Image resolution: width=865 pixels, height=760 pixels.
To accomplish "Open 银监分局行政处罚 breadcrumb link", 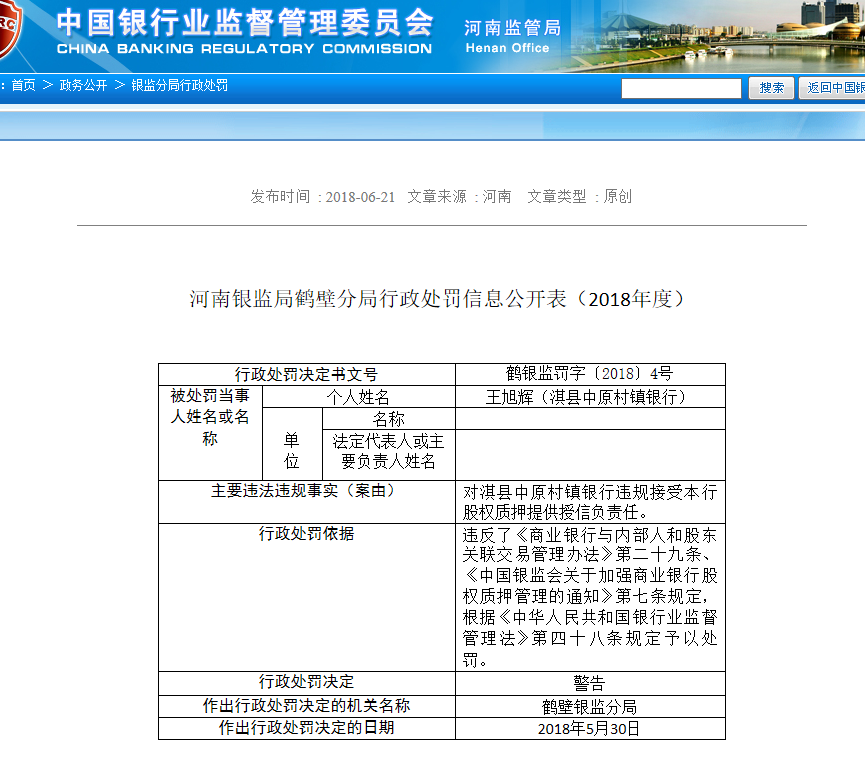I will (179, 86).
